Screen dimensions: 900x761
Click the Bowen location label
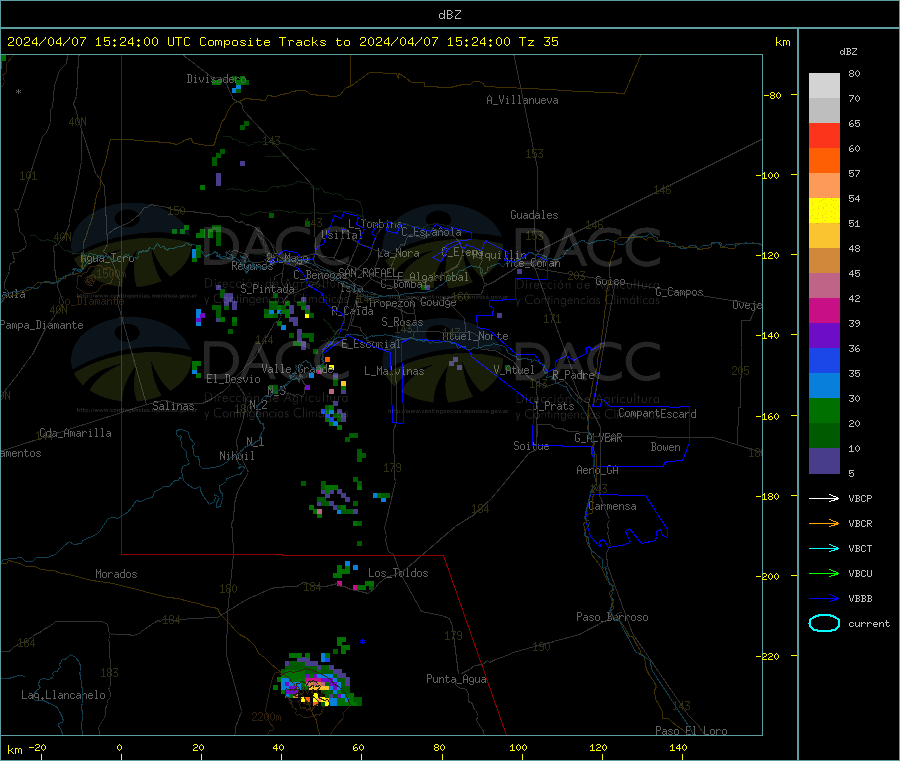tap(665, 447)
